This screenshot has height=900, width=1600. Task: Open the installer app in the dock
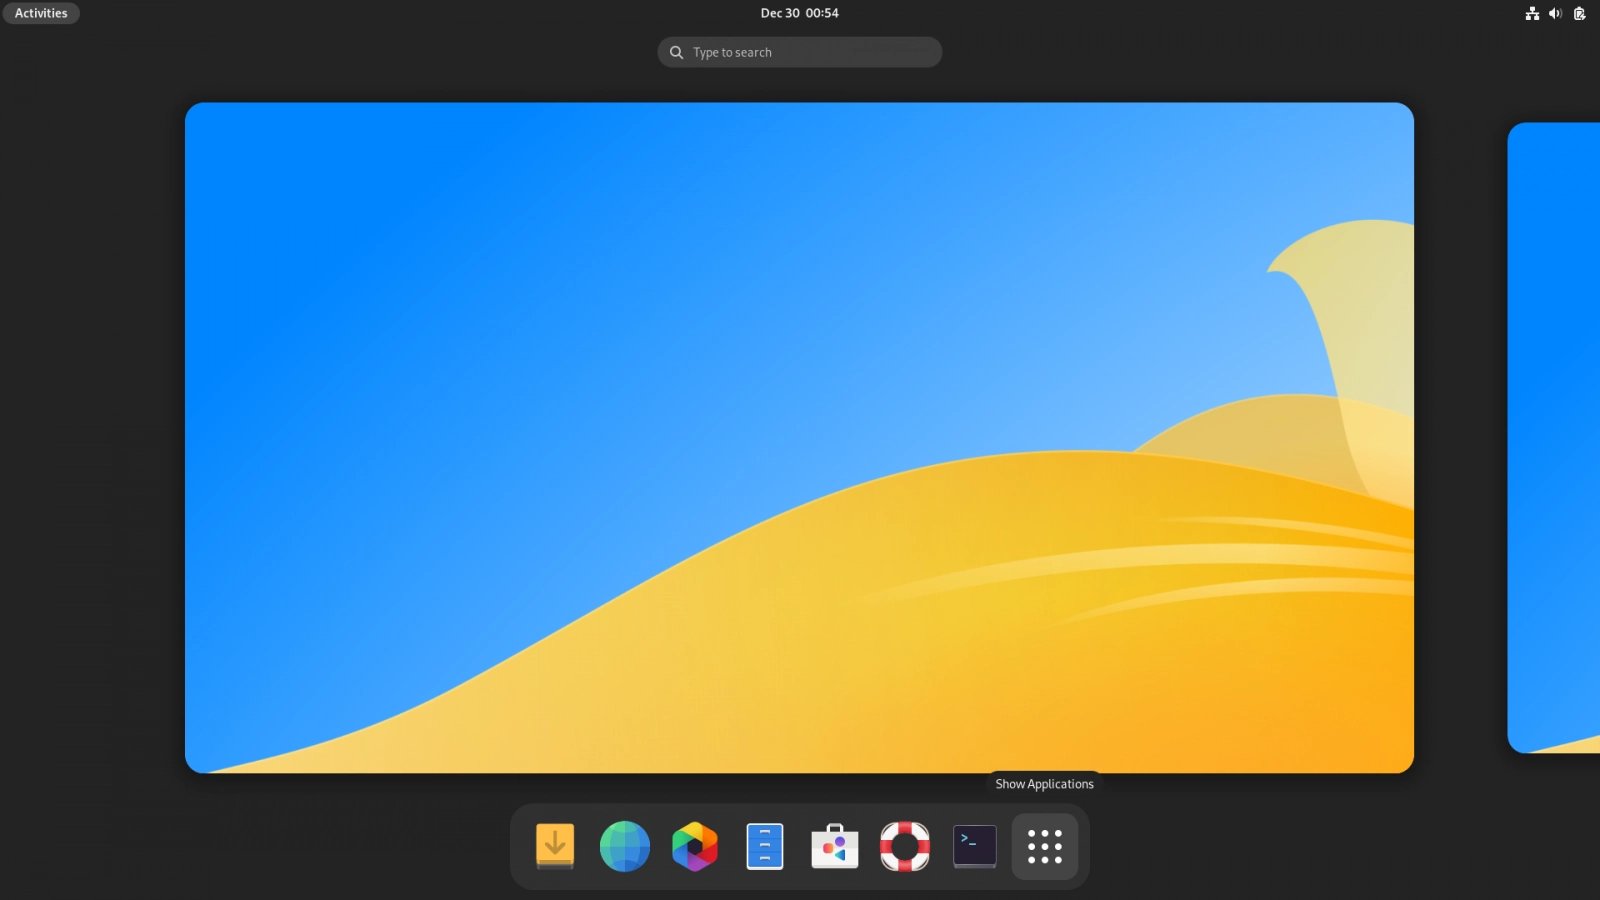click(555, 846)
